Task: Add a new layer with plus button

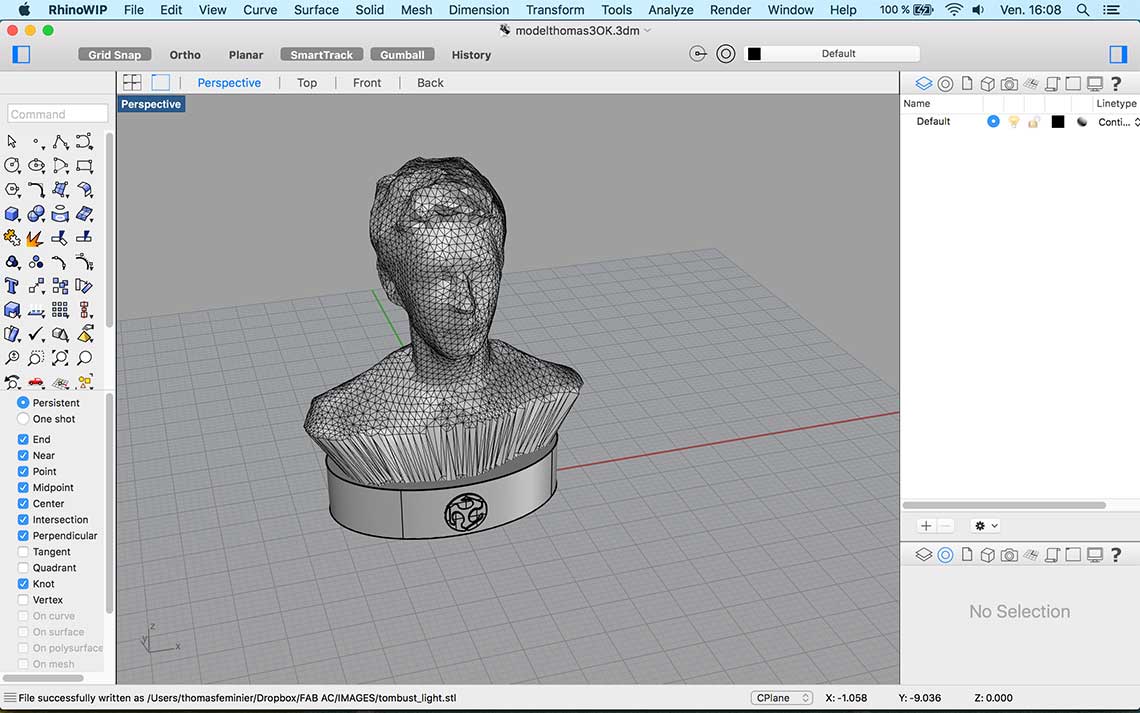Action: [x=926, y=525]
